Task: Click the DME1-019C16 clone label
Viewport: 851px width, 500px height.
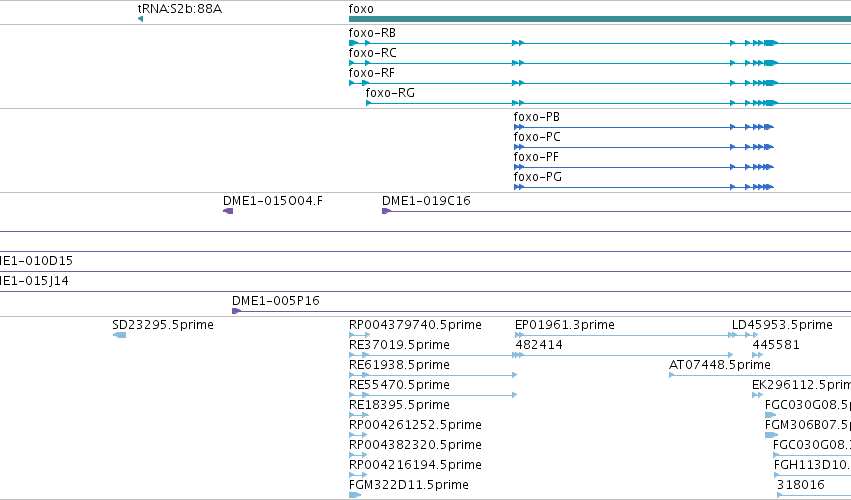Action: click(x=426, y=201)
